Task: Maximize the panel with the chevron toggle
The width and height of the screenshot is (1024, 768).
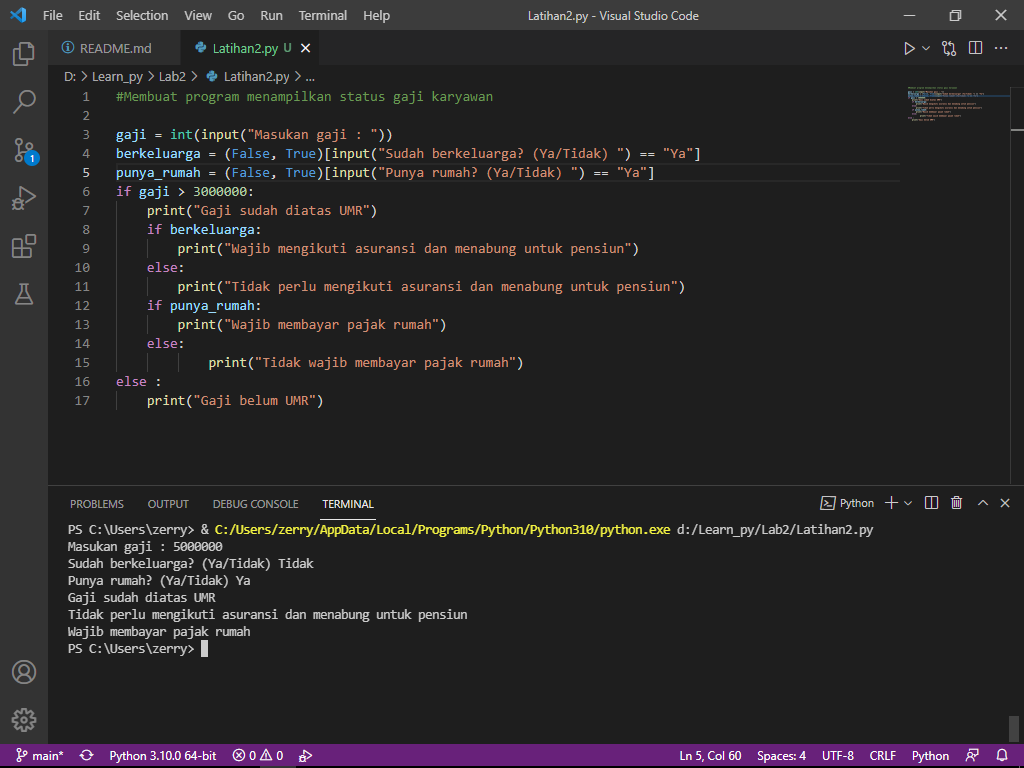Action: 981,503
